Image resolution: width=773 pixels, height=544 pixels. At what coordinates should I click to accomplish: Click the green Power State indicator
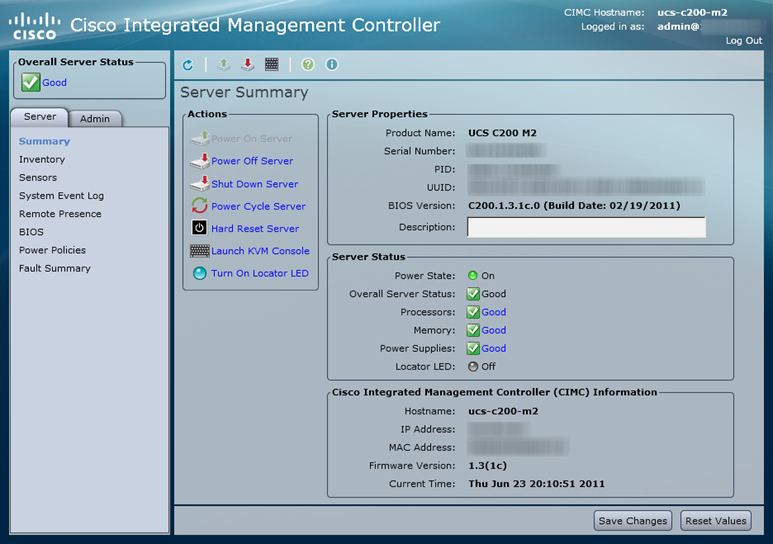[473, 275]
